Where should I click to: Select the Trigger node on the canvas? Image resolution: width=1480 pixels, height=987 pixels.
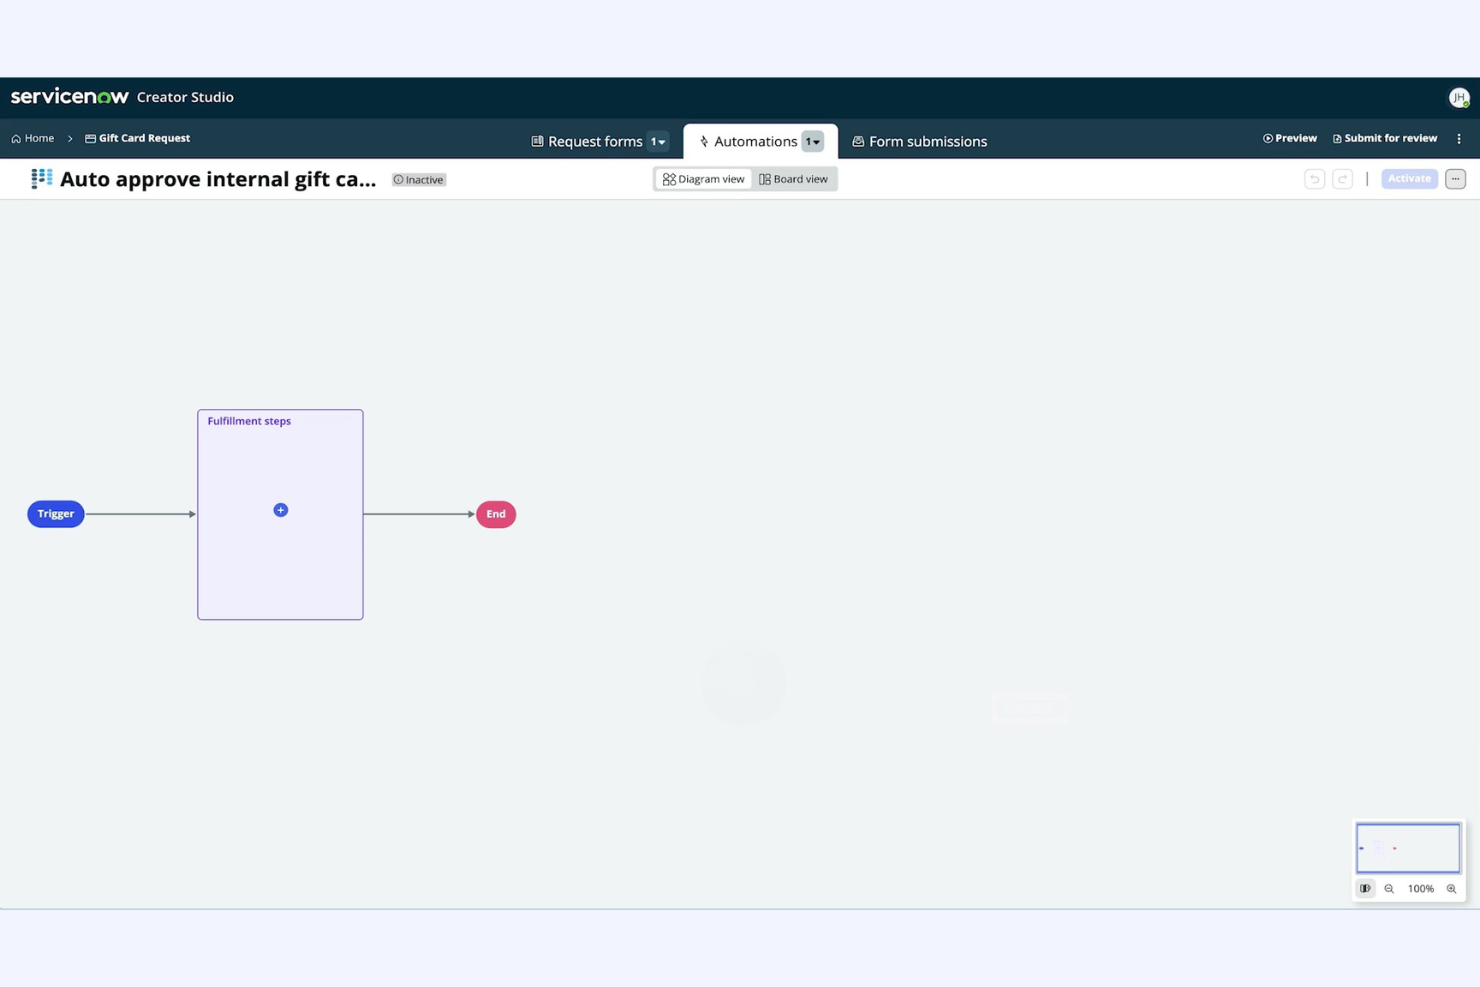tap(55, 513)
